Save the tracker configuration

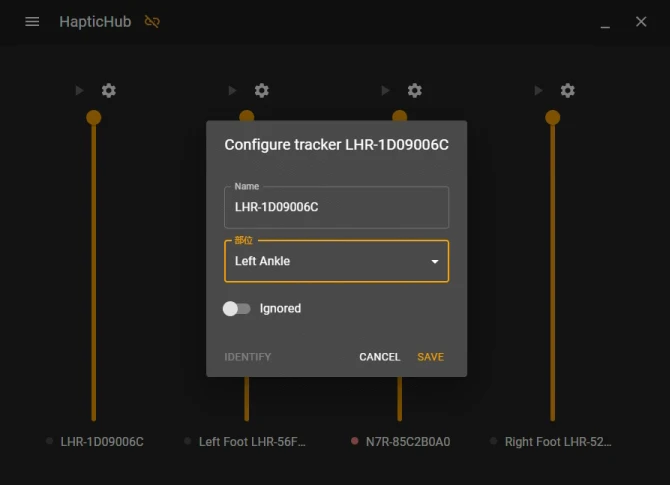point(430,357)
